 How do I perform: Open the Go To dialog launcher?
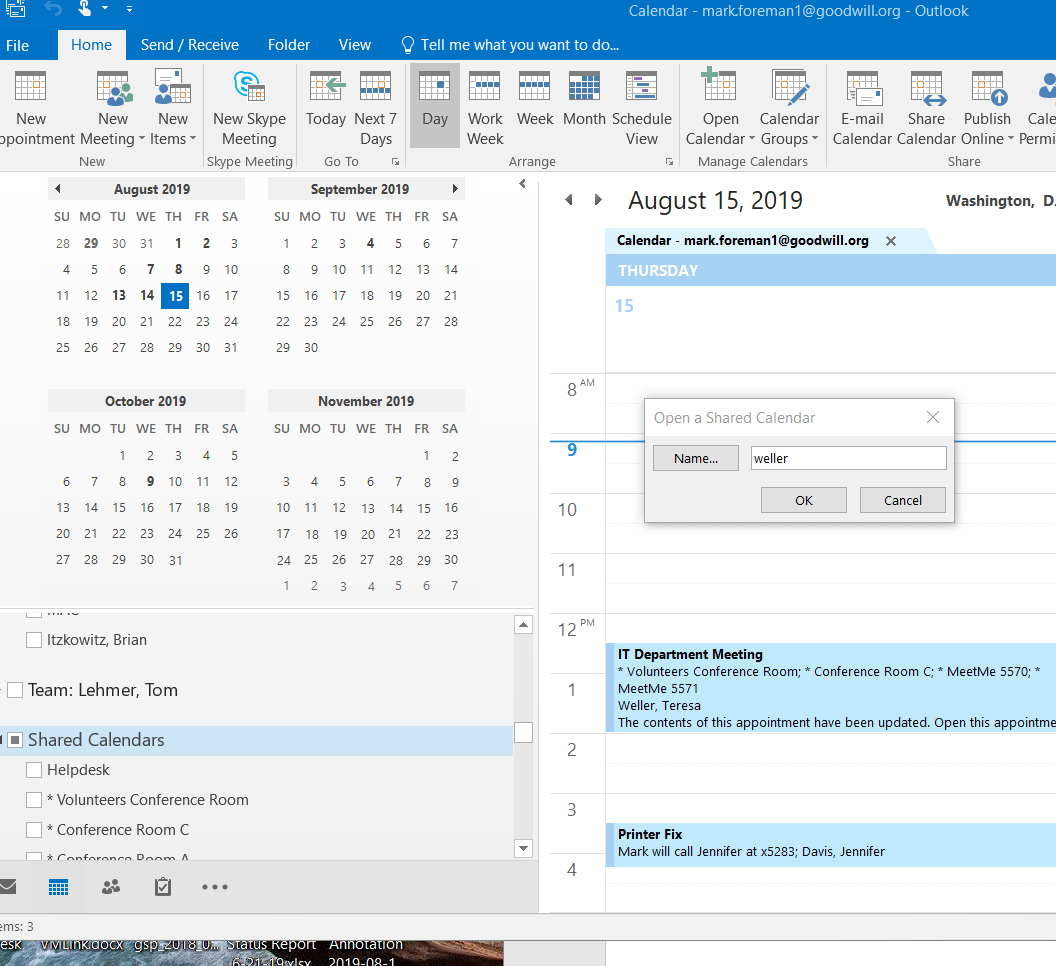pos(395,162)
